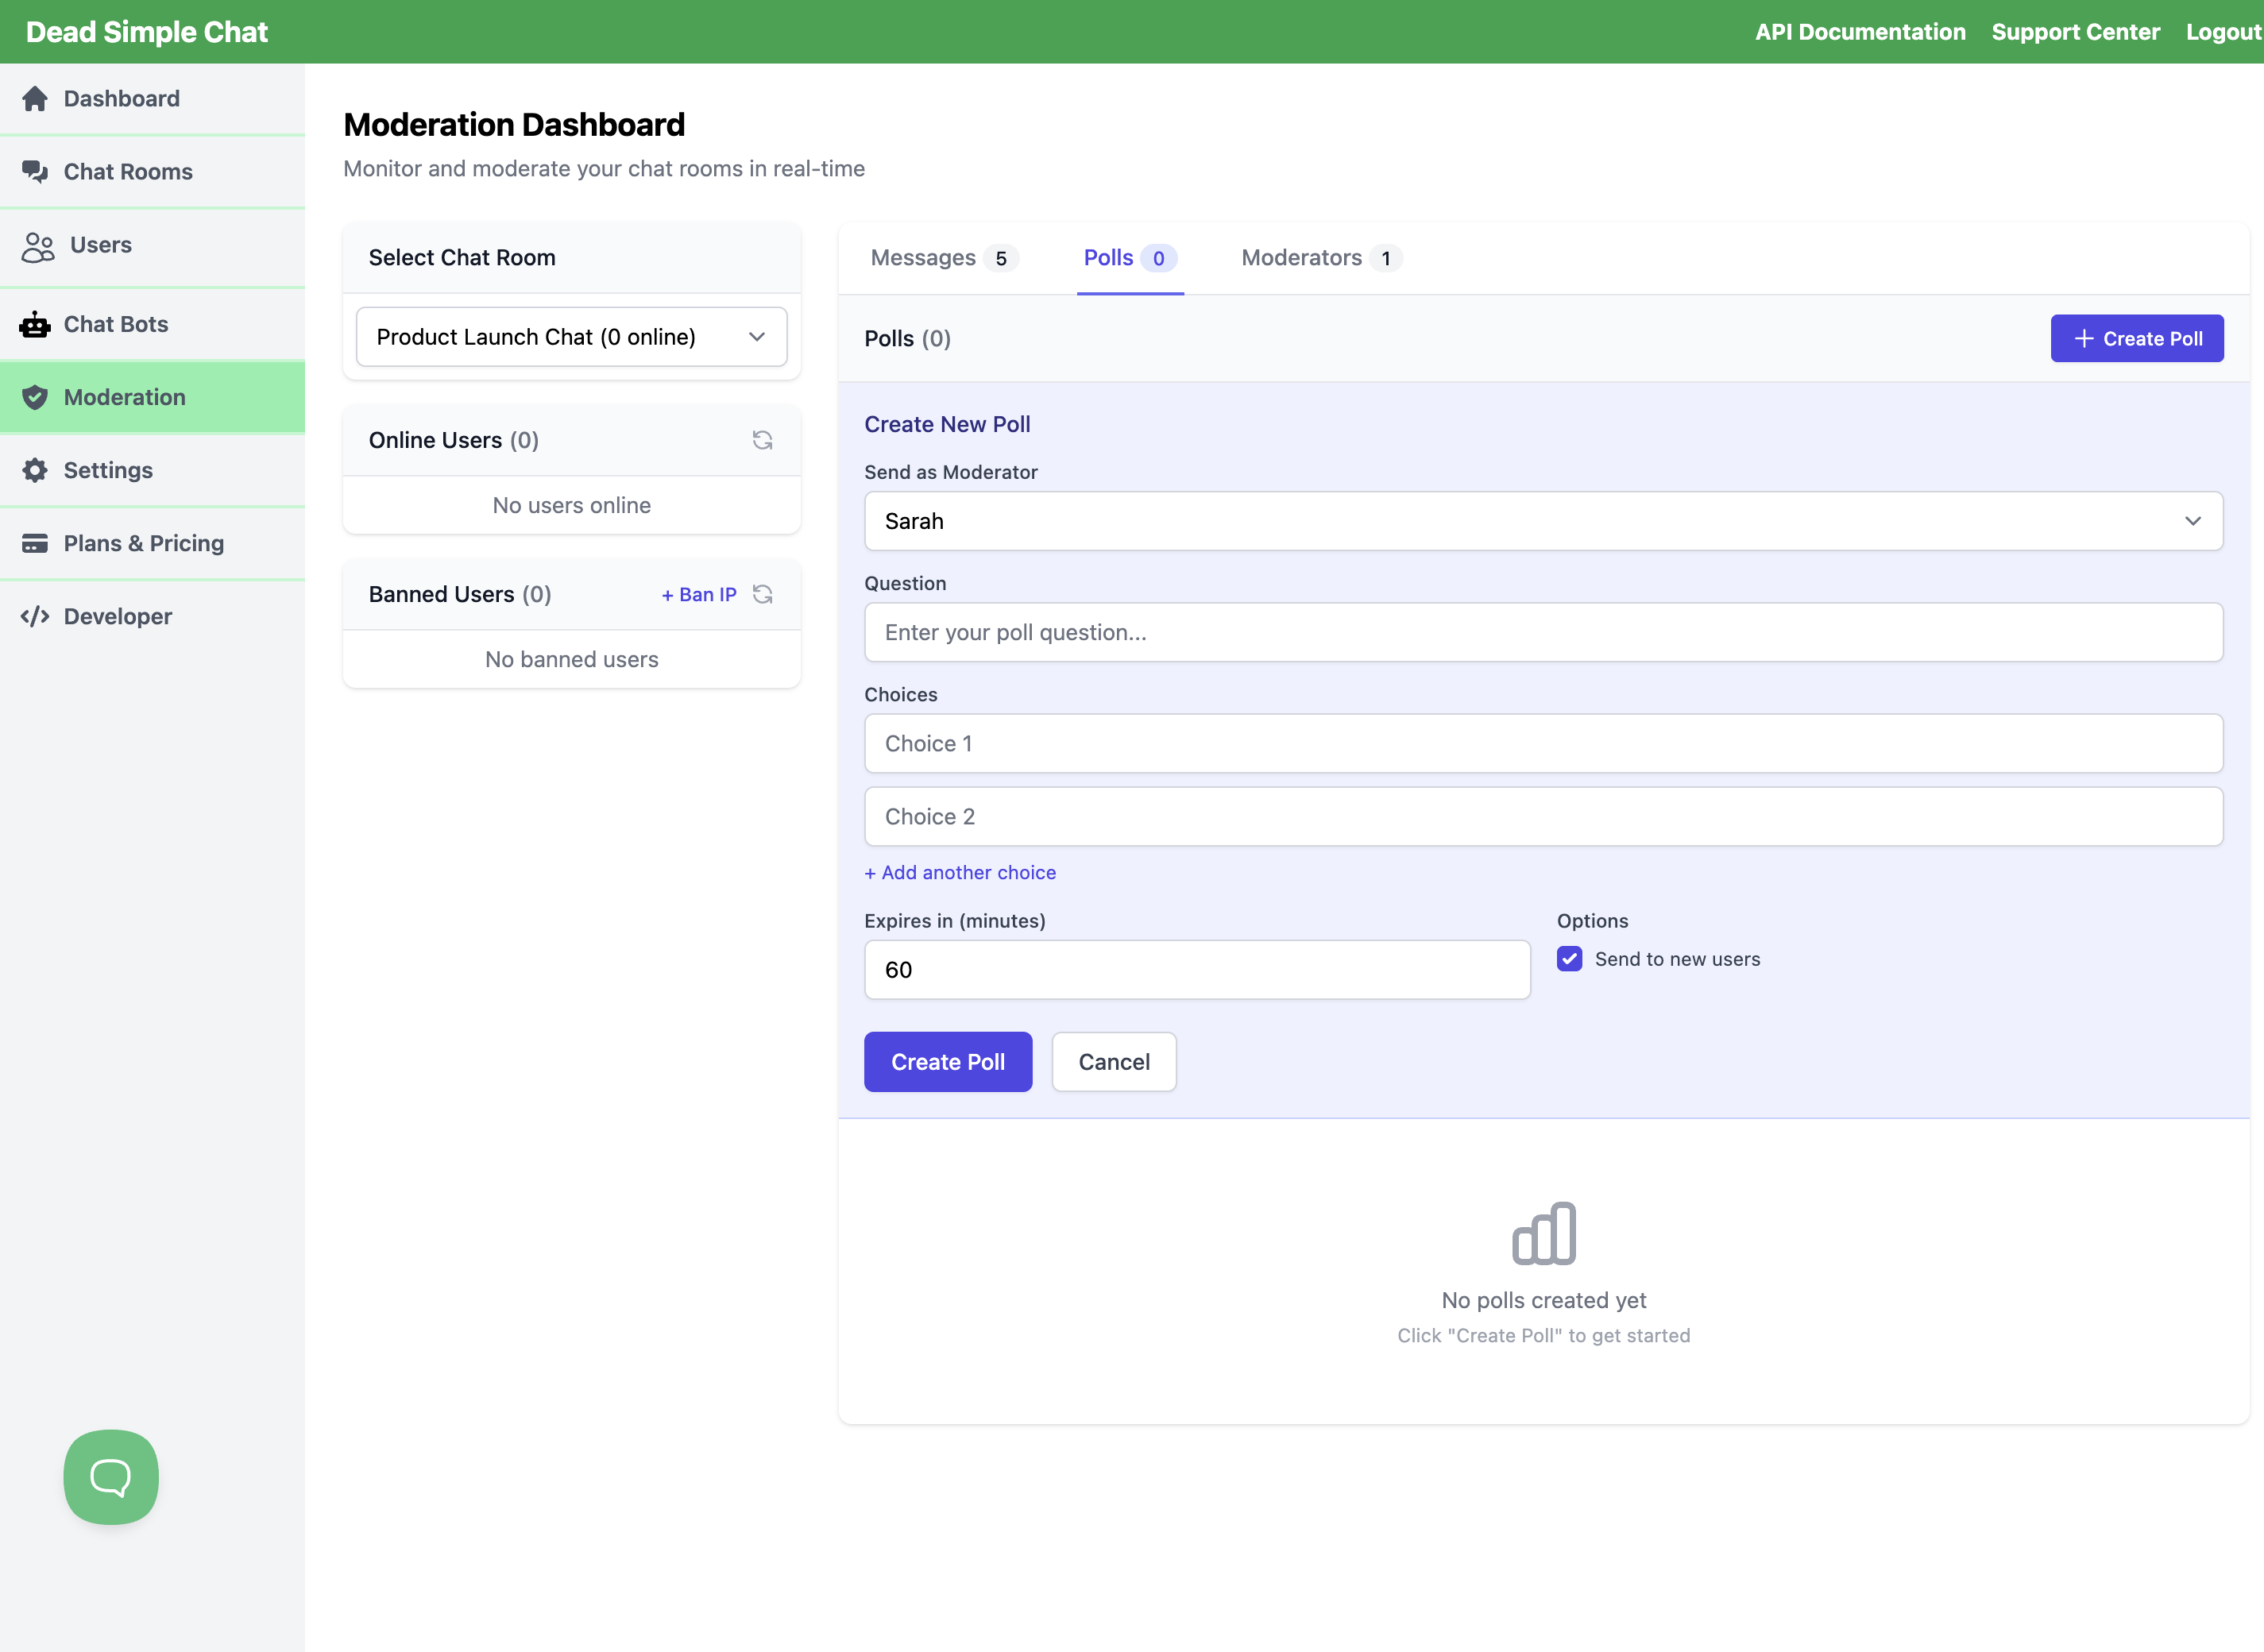Viewport: 2264px width, 1652px height.
Task: Open the Select Chat Room dropdown
Action: pyautogui.click(x=571, y=337)
